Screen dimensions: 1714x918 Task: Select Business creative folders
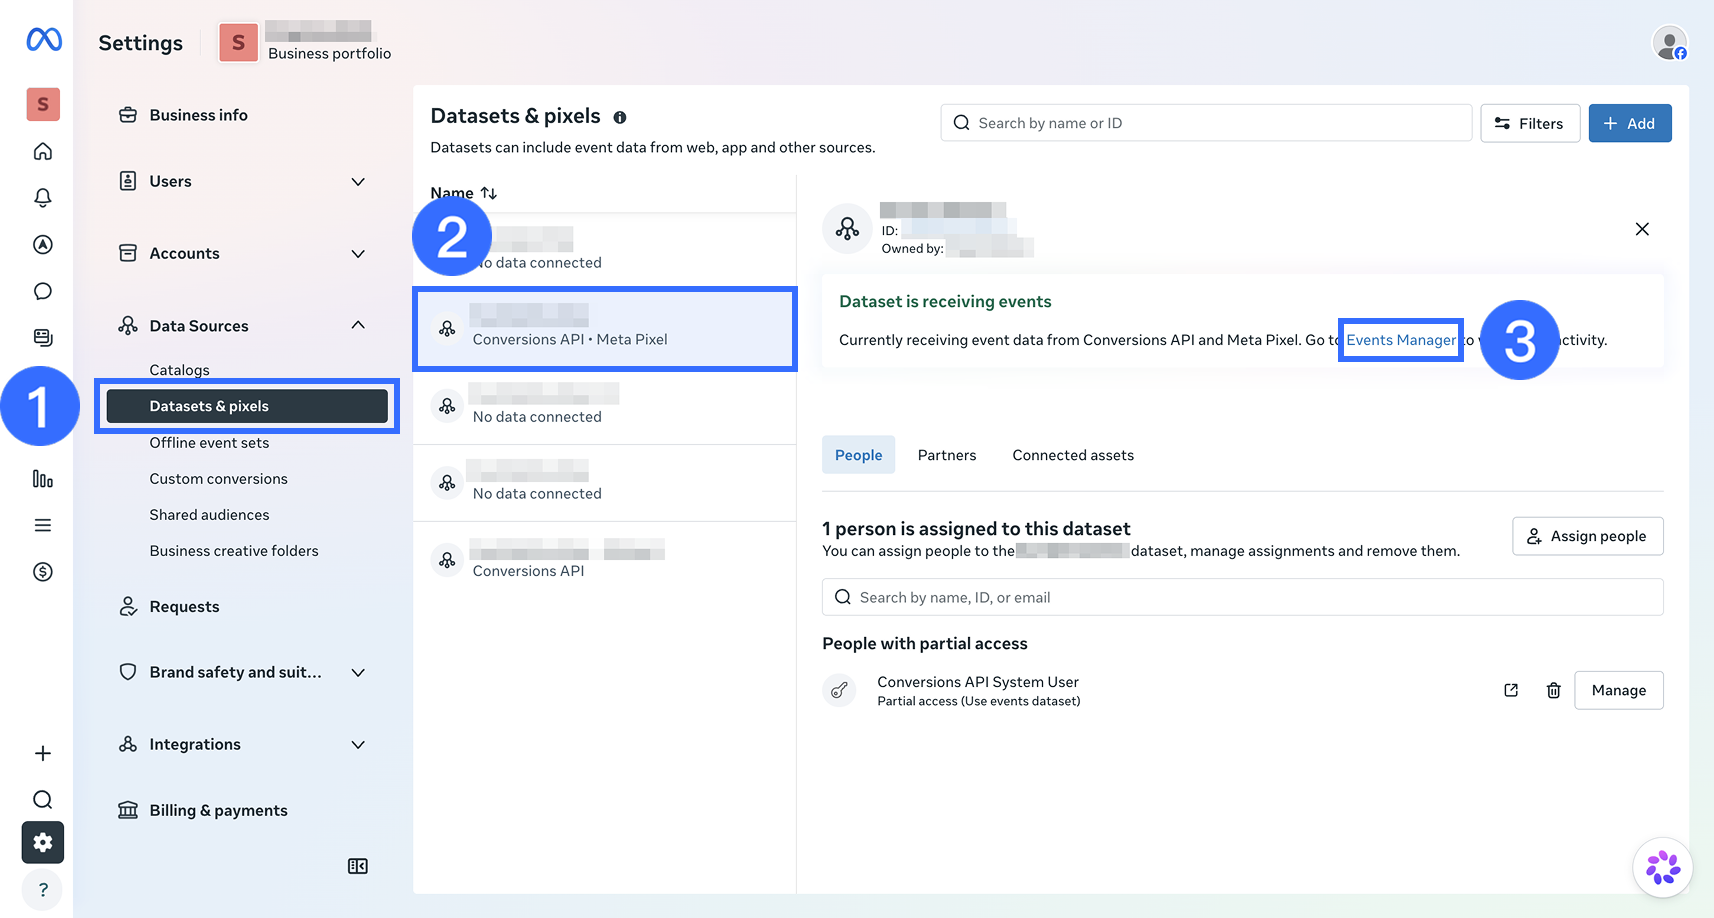234,551
